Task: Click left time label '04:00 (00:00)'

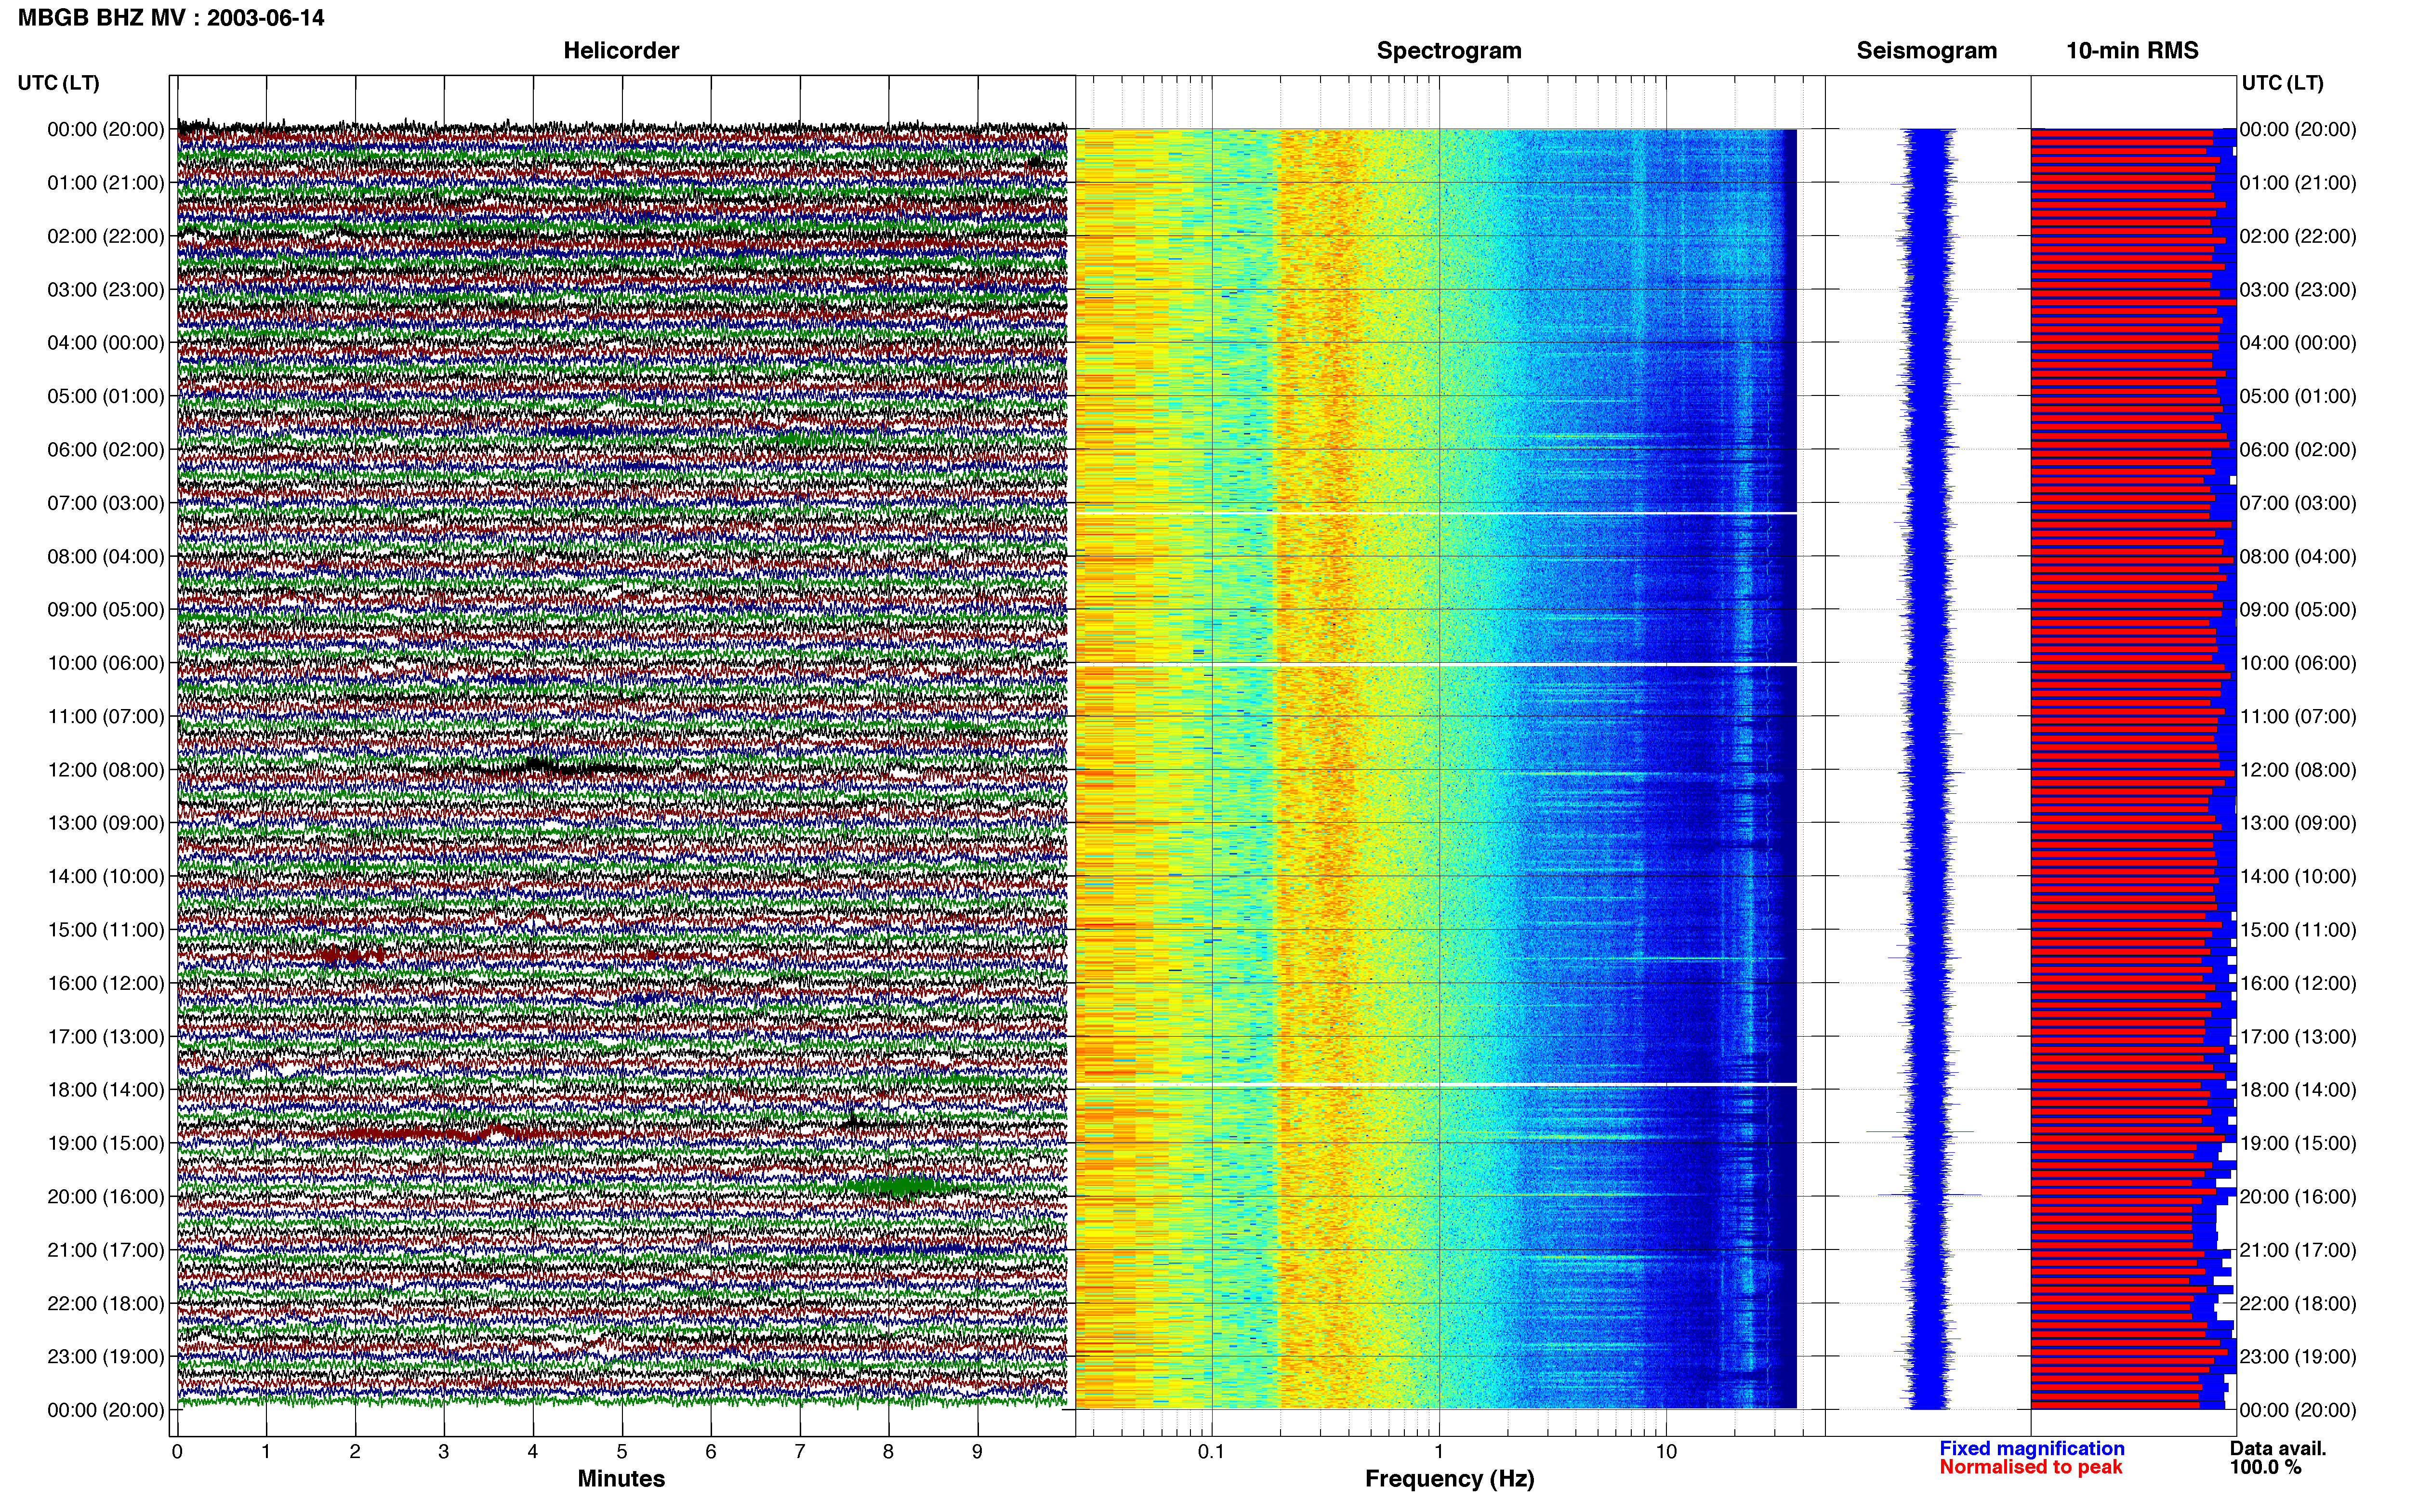Action: tap(106, 343)
